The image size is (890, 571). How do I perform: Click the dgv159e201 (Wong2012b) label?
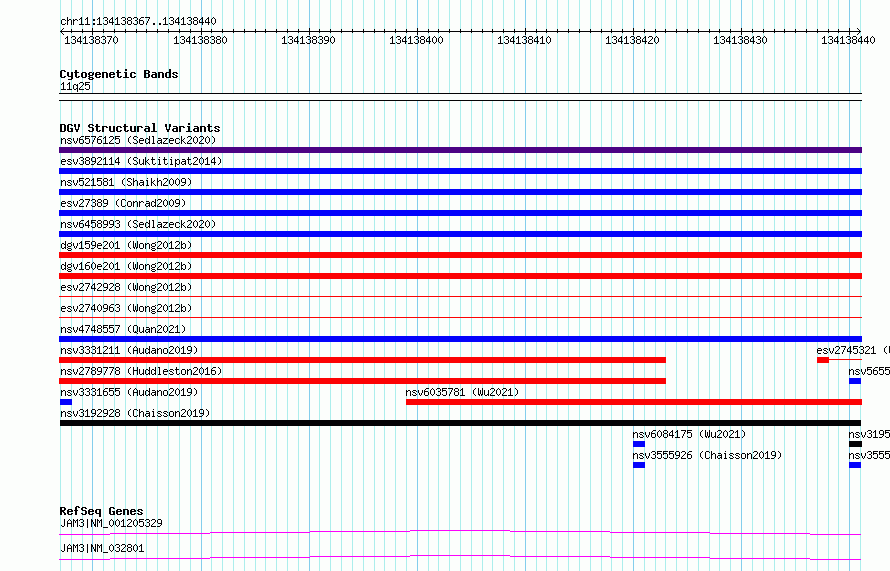[126, 245]
